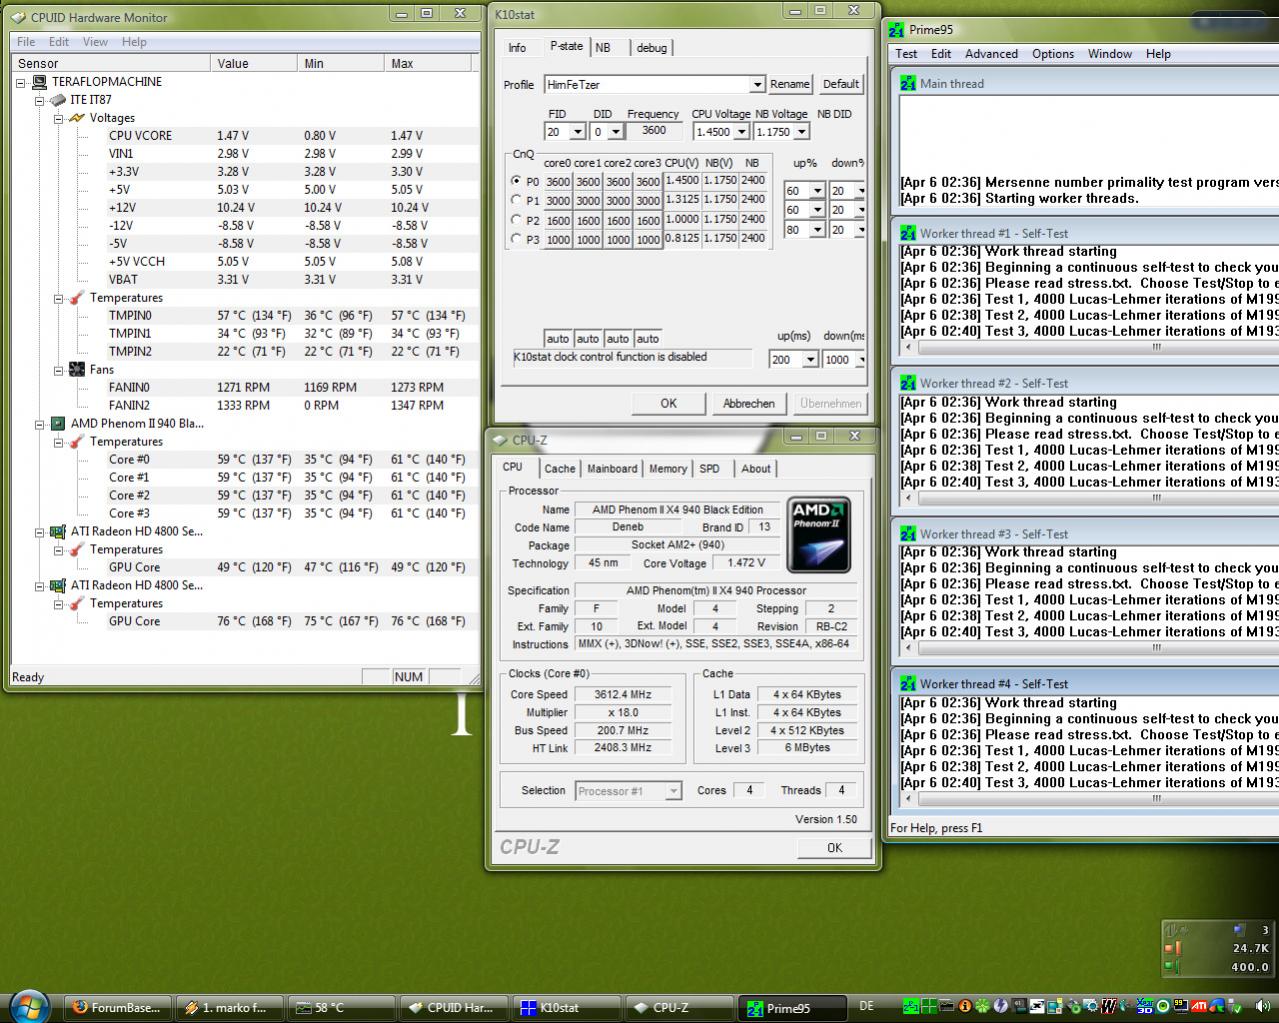Click the AMD Phenom II chip icon in tree
The image size is (1279, 1023).
pyautogui.click(x=58, y=424)
